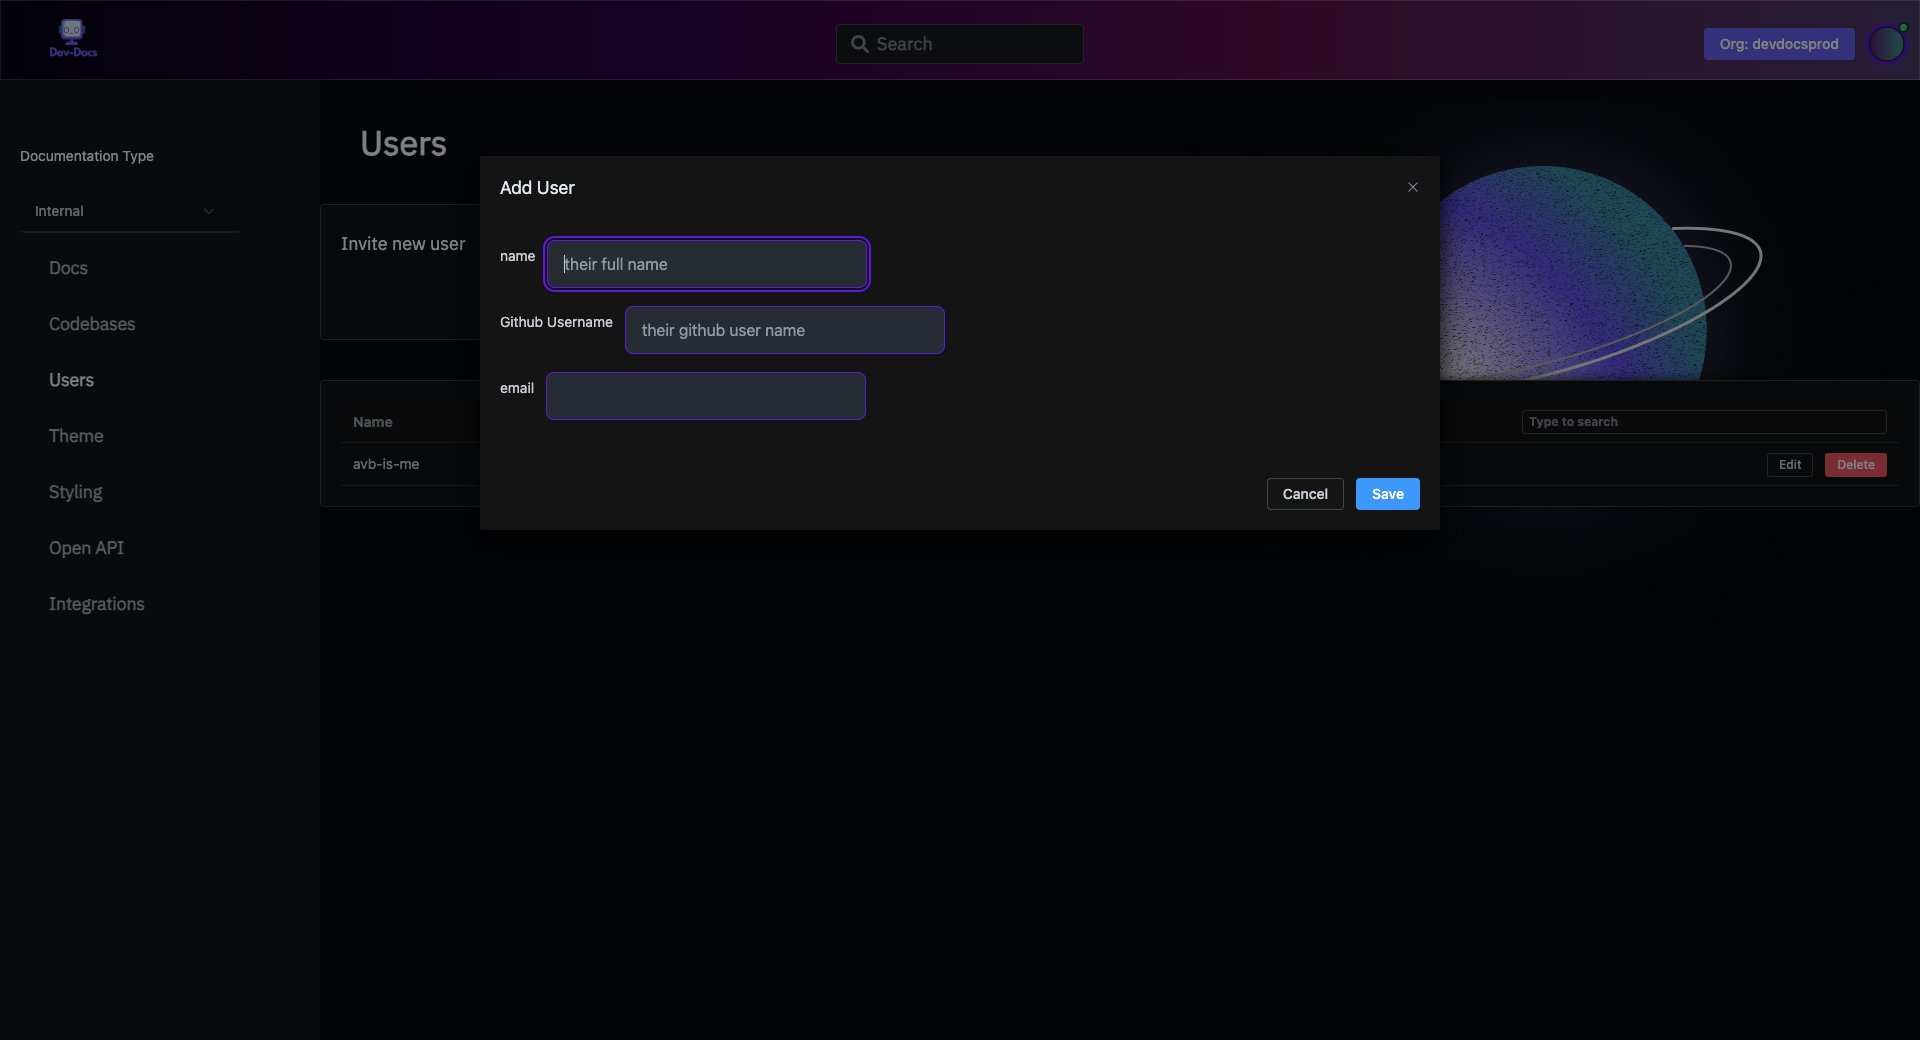Click the search magnifier icon
Image resolution: width=1920 pixels, height=1040 pixels.
click(859, 44)
